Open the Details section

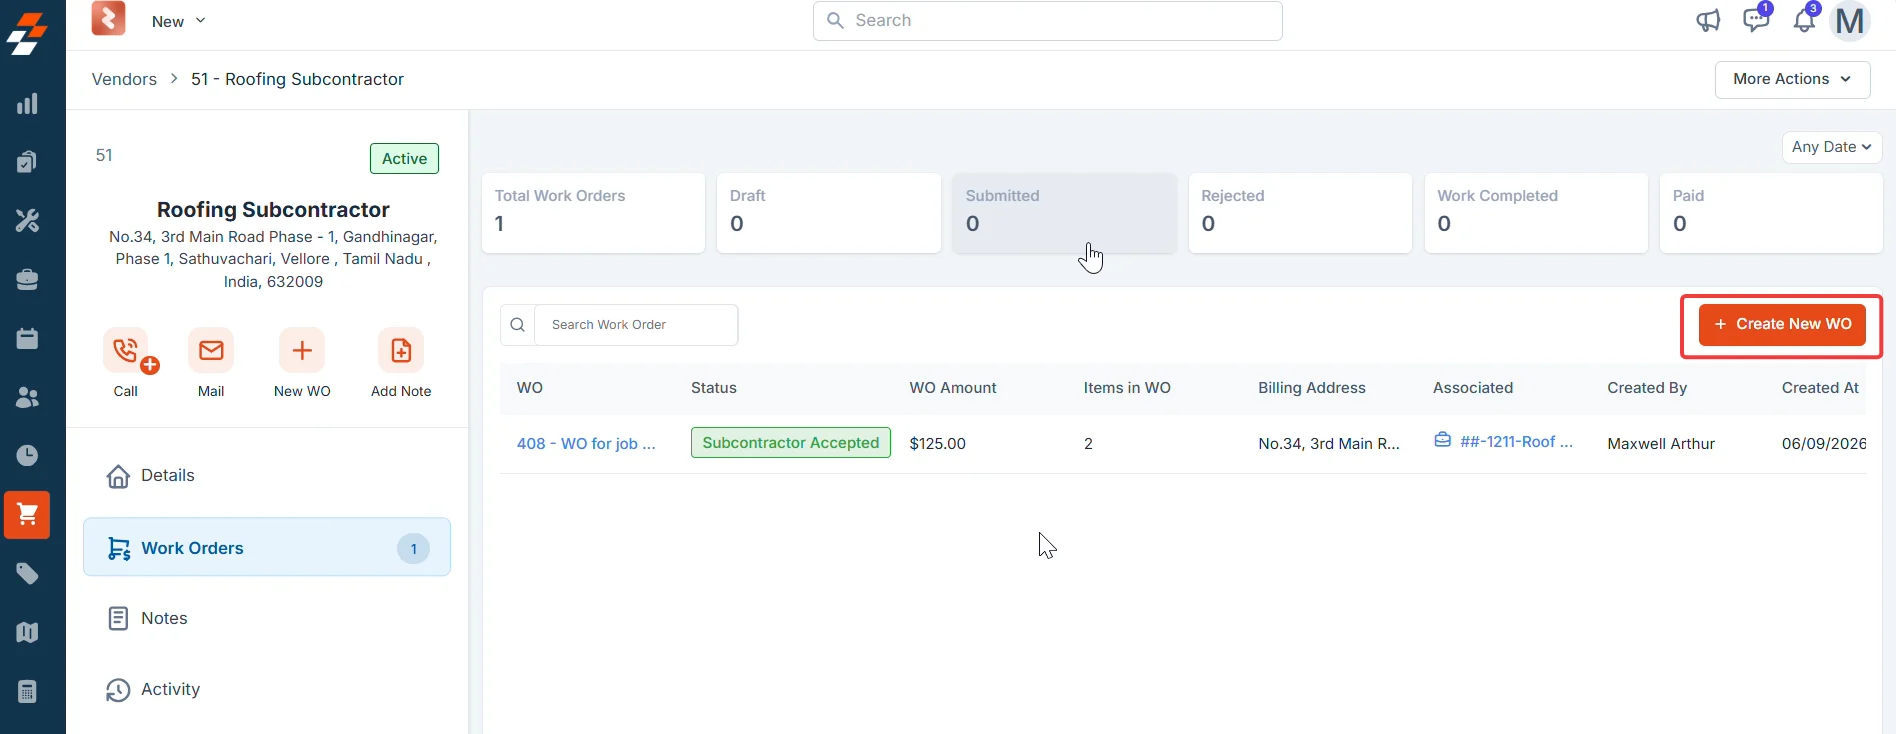(x=267, y=476)
